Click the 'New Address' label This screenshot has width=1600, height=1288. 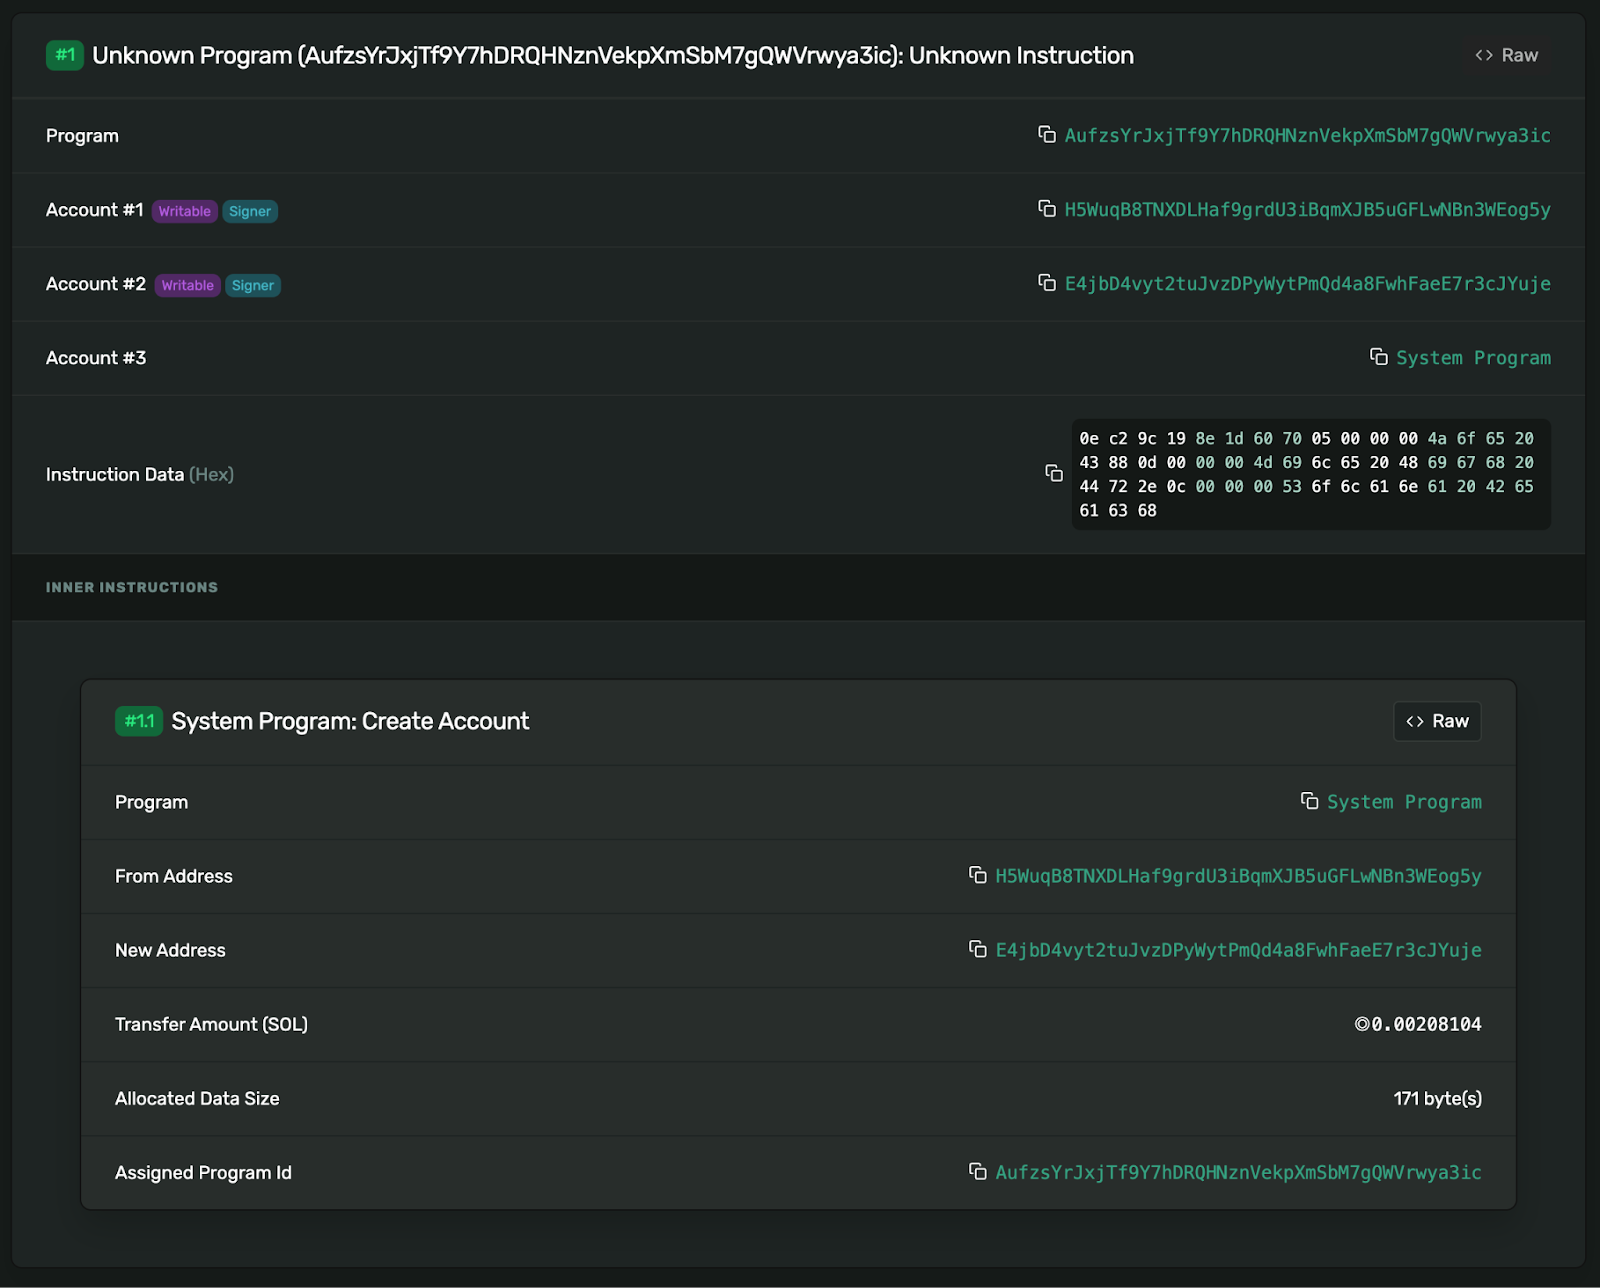(170, 950)
